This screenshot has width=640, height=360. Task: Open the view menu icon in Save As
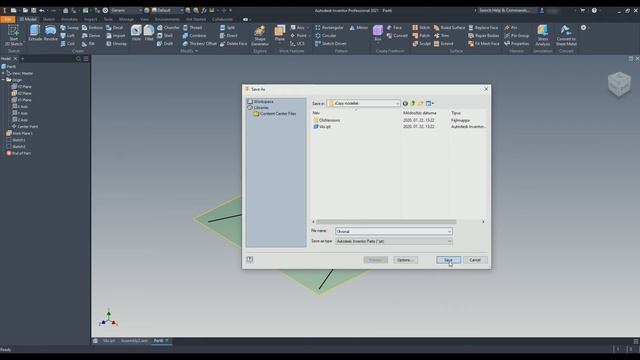pyautogui.click(x=429, y=103)
